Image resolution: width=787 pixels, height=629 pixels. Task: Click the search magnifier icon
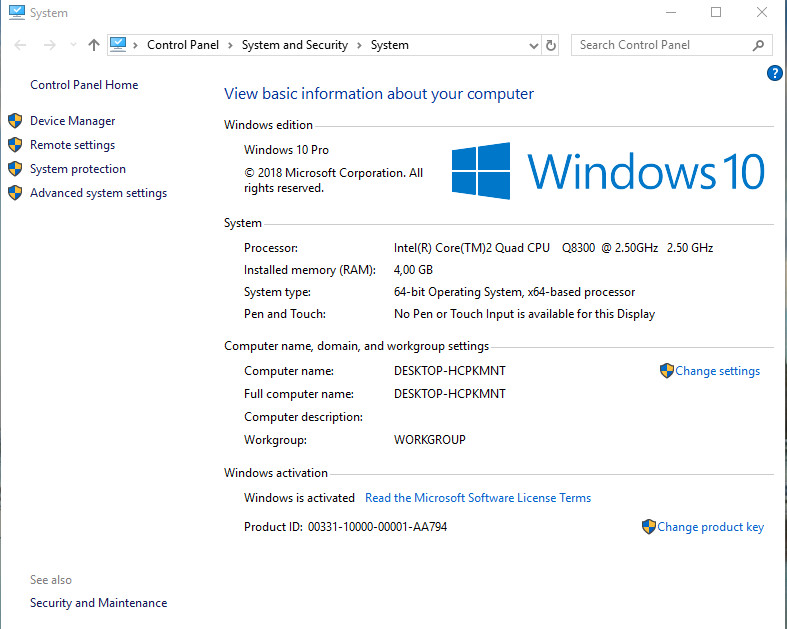(x=758, y=45)
